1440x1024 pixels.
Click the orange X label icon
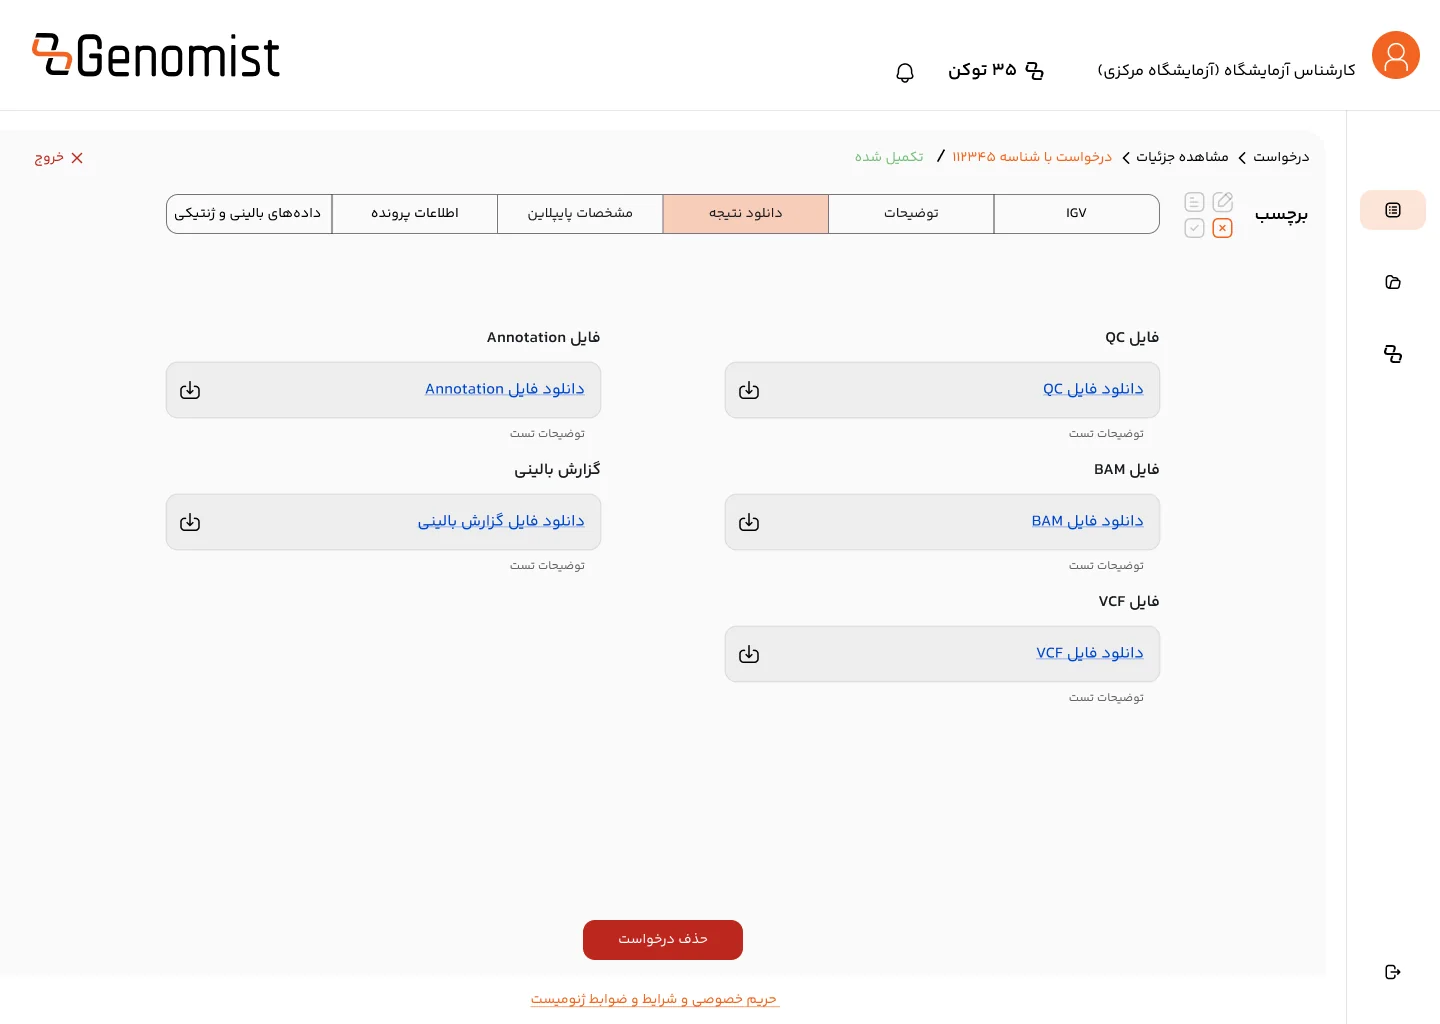pyautogui.click(x=1222, y=228)
